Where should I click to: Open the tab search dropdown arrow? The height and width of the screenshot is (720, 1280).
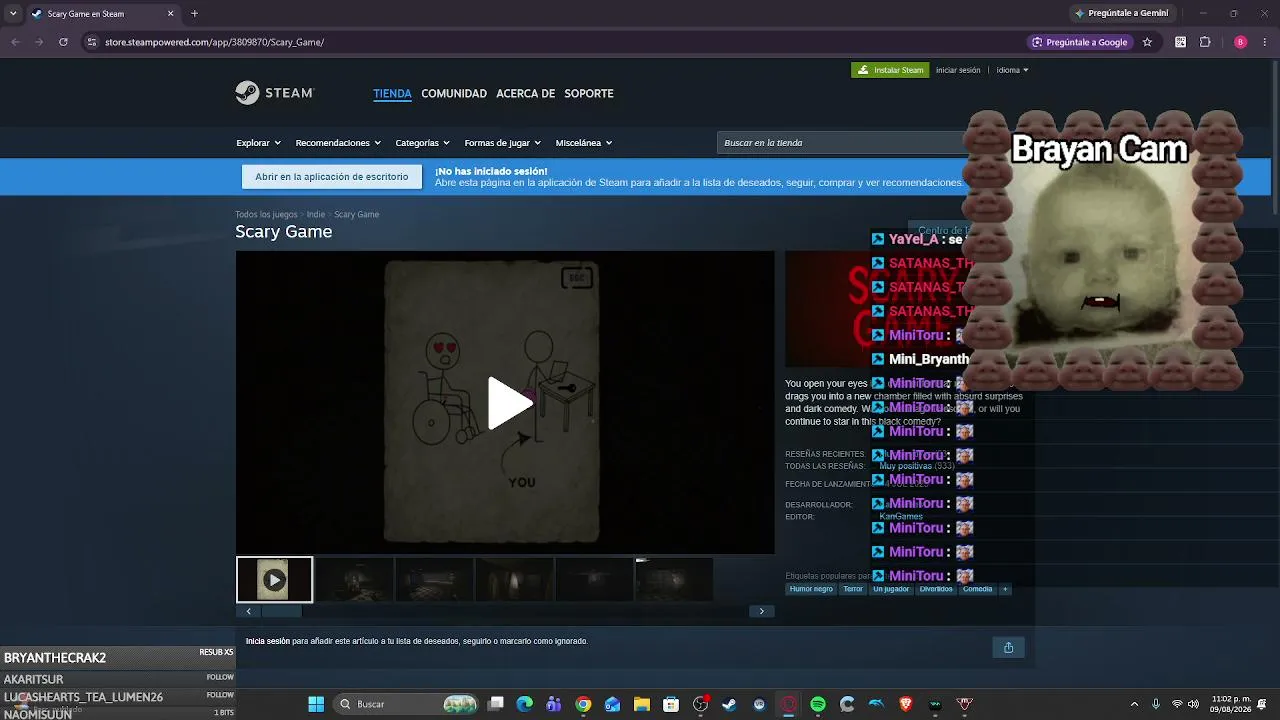pos(13,14)
